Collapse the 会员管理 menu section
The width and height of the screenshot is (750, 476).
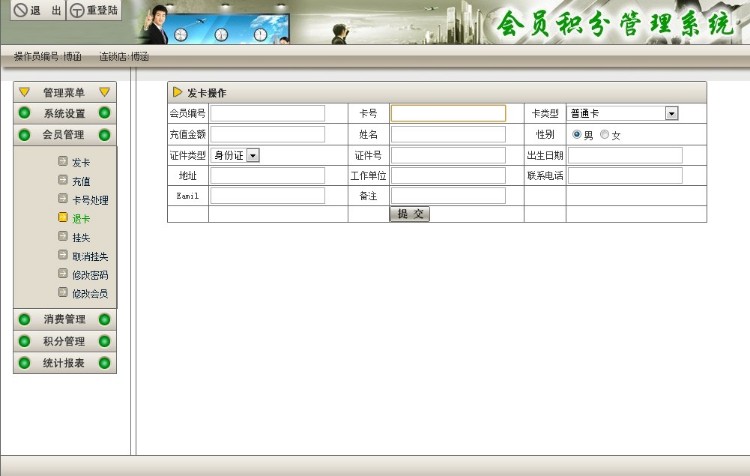(65, 135)
